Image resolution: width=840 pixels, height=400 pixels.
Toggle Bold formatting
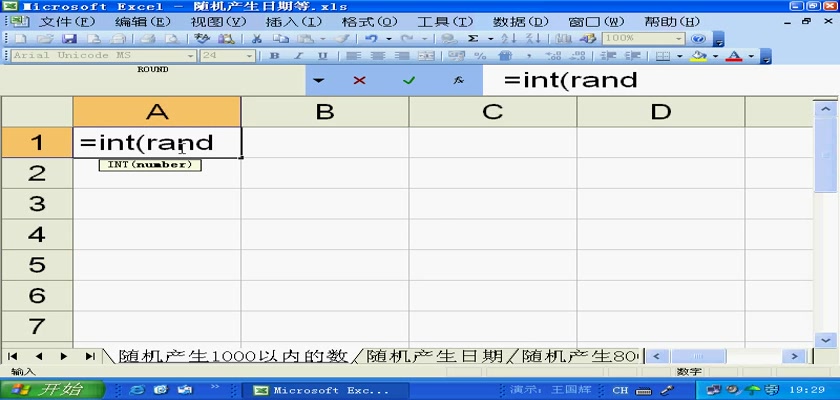(273, 56)
